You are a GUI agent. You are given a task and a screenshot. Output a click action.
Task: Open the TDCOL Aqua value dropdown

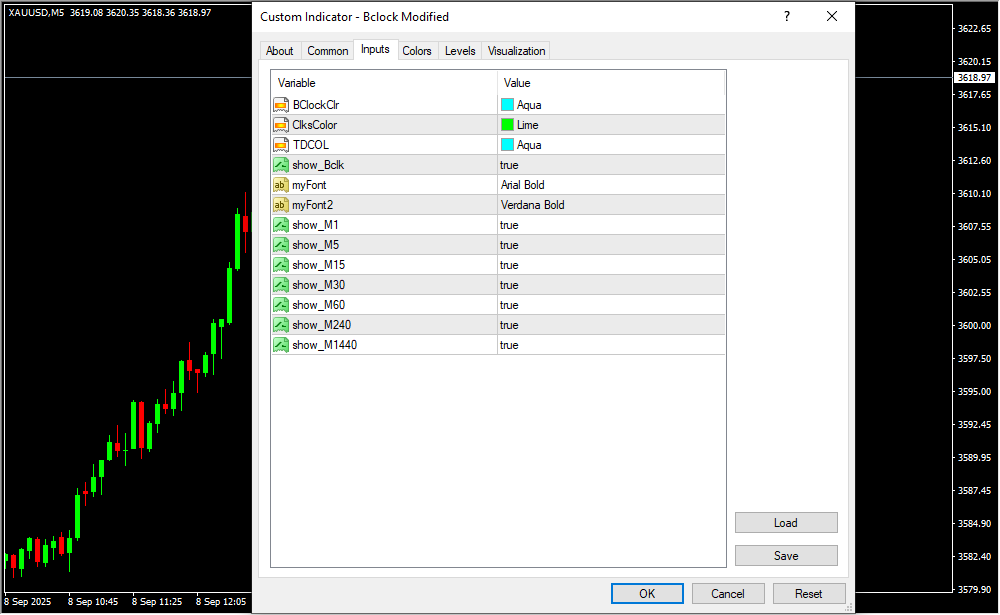click(x=610, y=145)
